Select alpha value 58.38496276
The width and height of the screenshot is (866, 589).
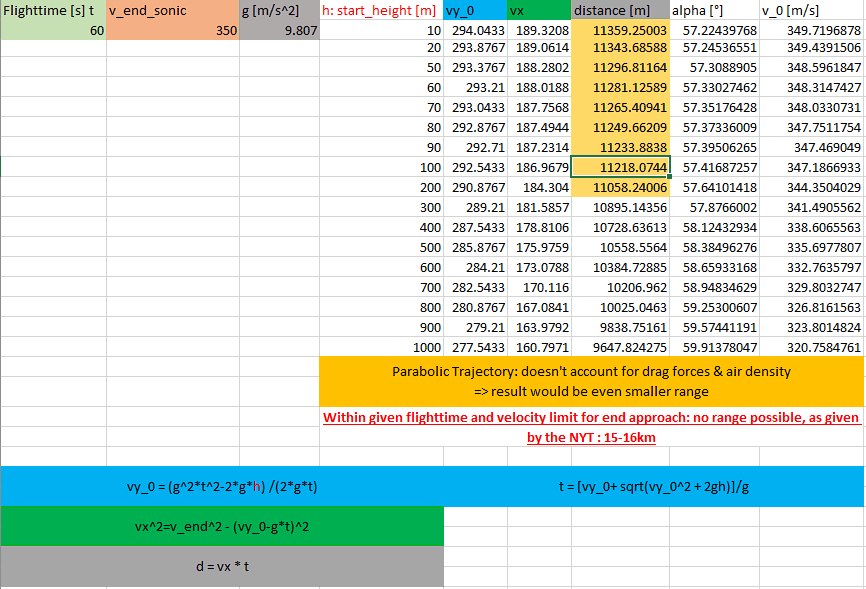coord(715,248)
